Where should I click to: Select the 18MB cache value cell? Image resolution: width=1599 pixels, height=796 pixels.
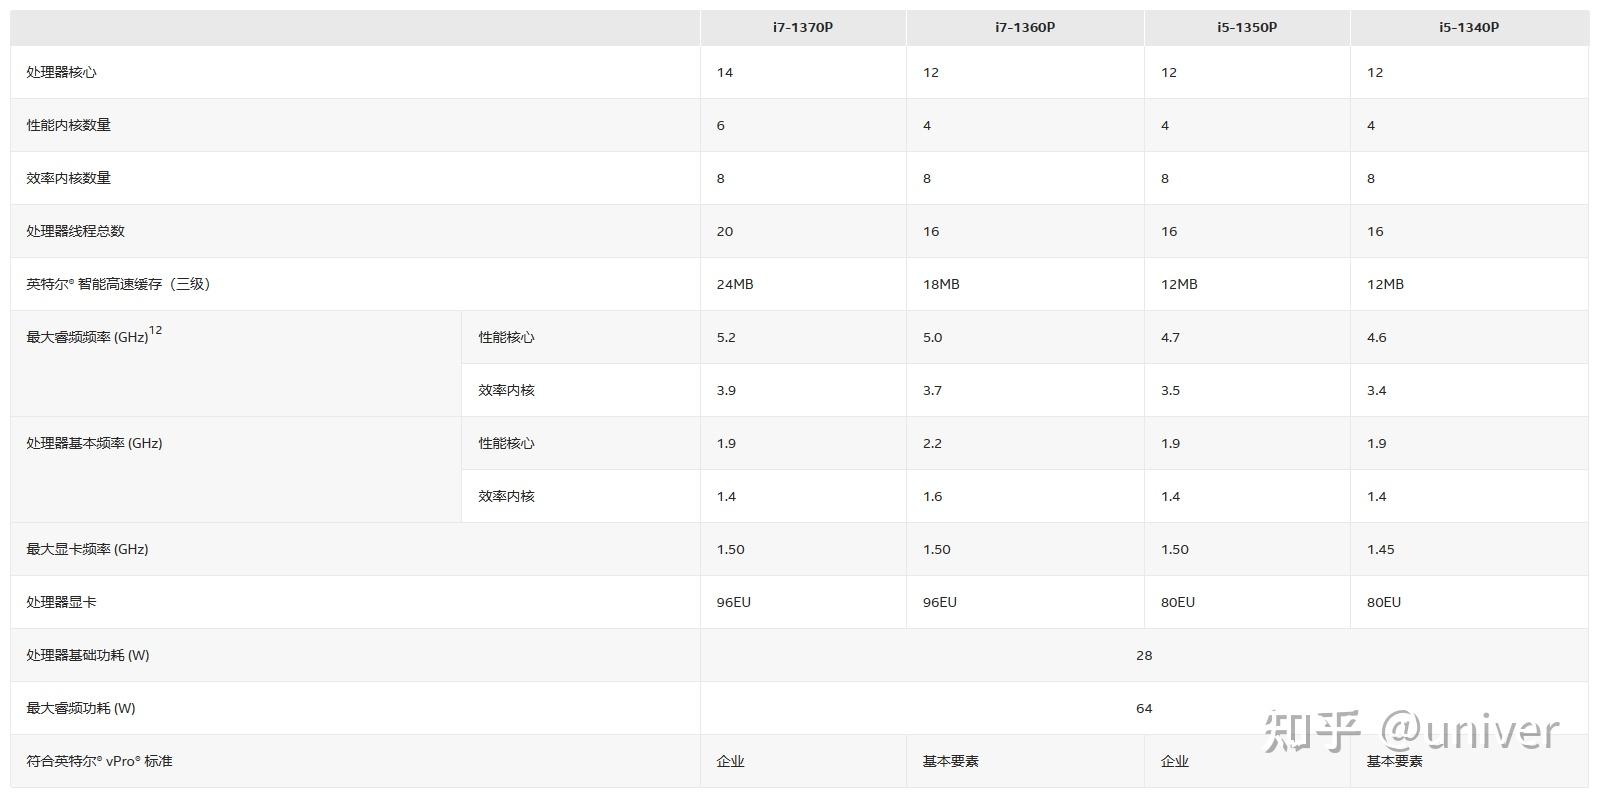[x=941, y=285]
